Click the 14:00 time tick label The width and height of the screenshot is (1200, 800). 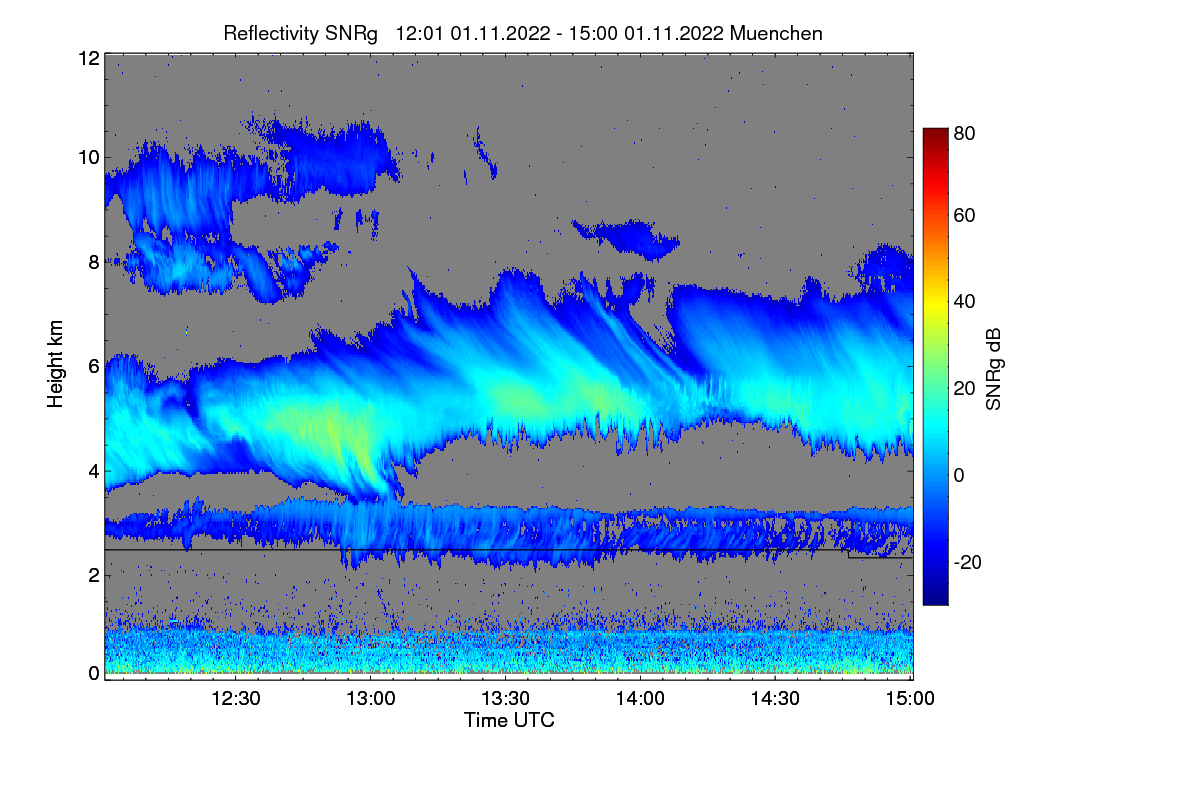[x=641, y=699]
